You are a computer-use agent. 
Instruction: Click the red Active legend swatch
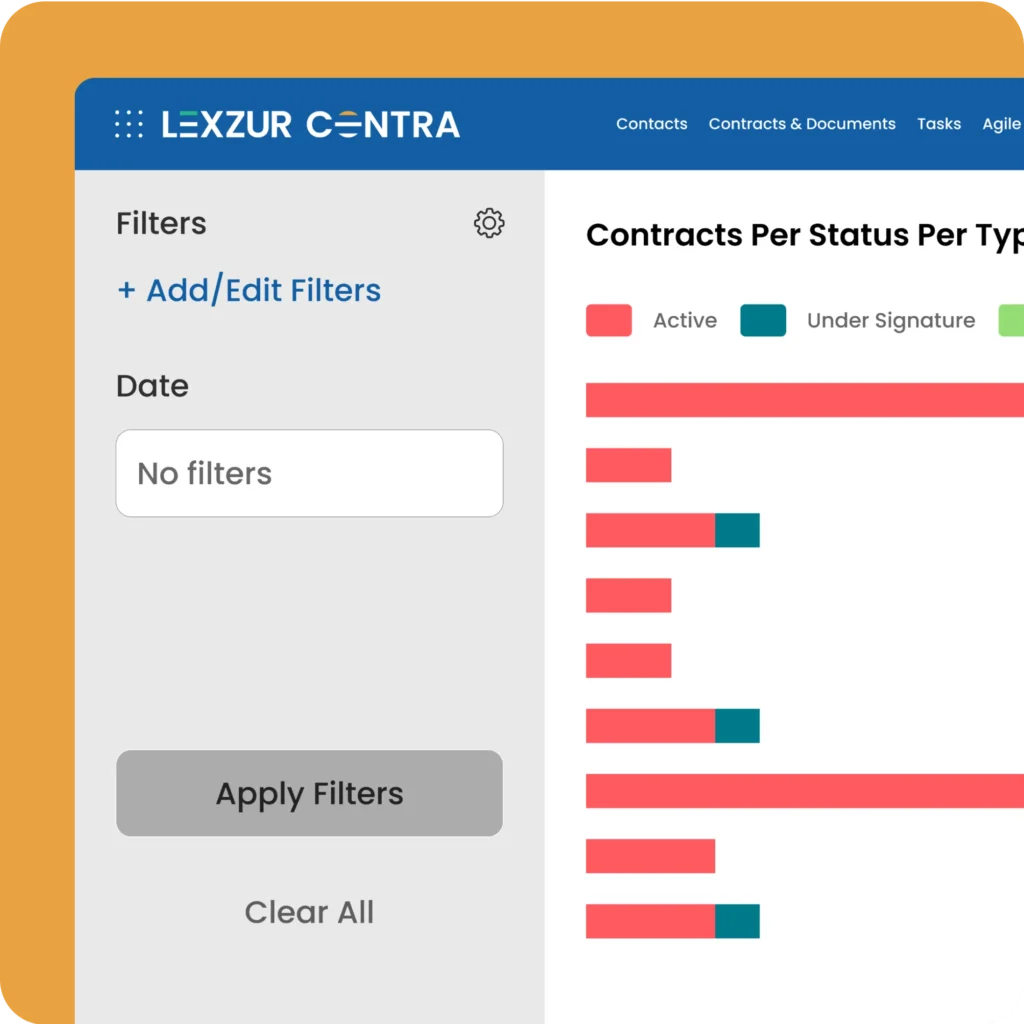pos(608,320)
